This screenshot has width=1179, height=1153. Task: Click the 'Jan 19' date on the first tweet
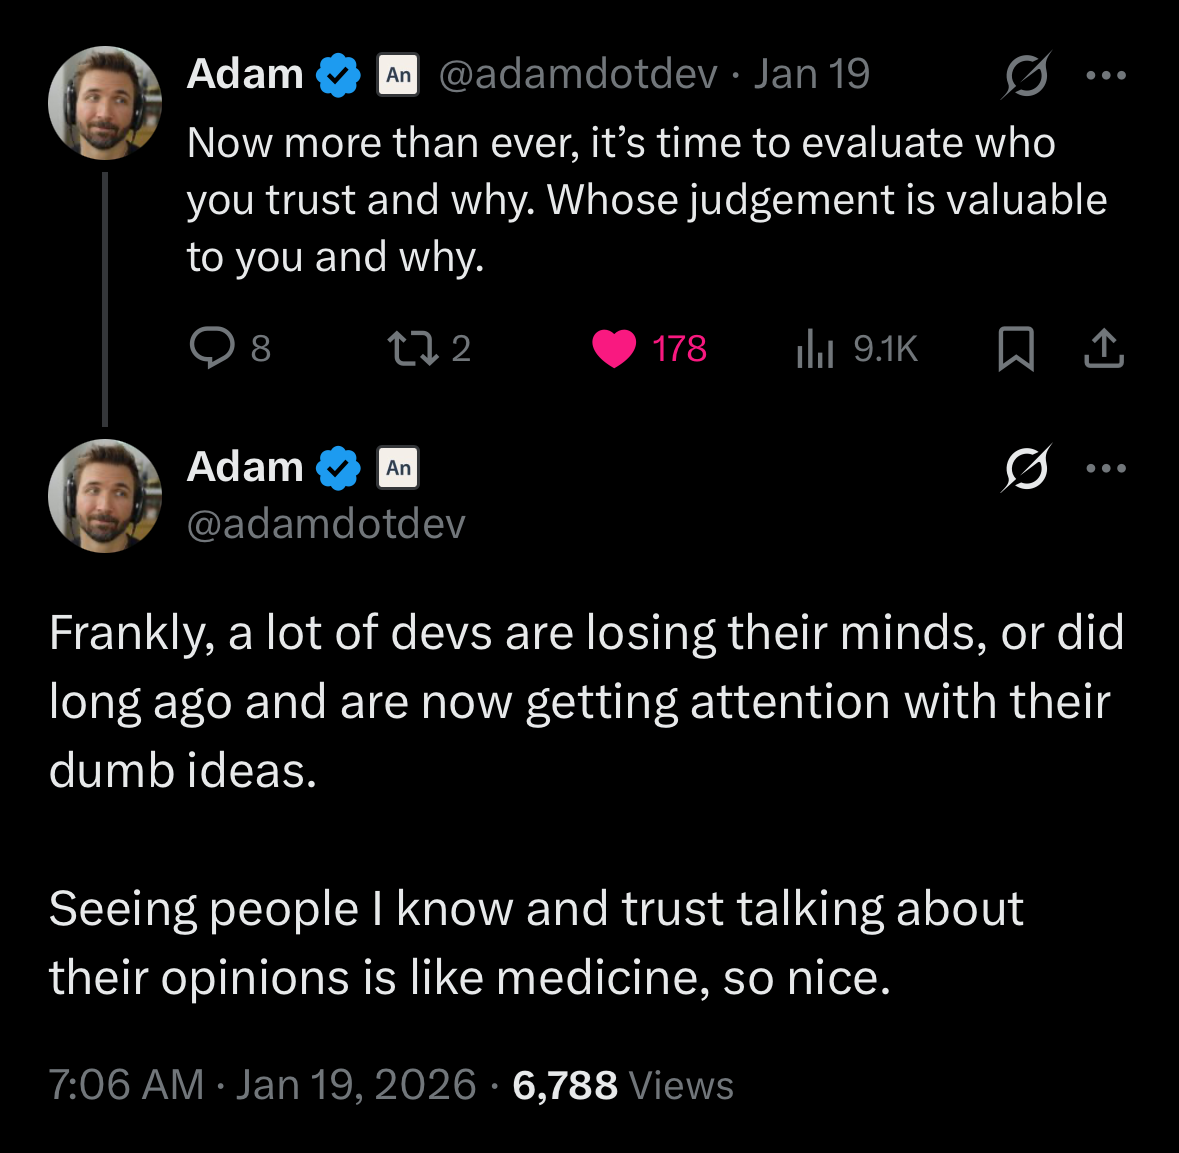coord(812,74)
